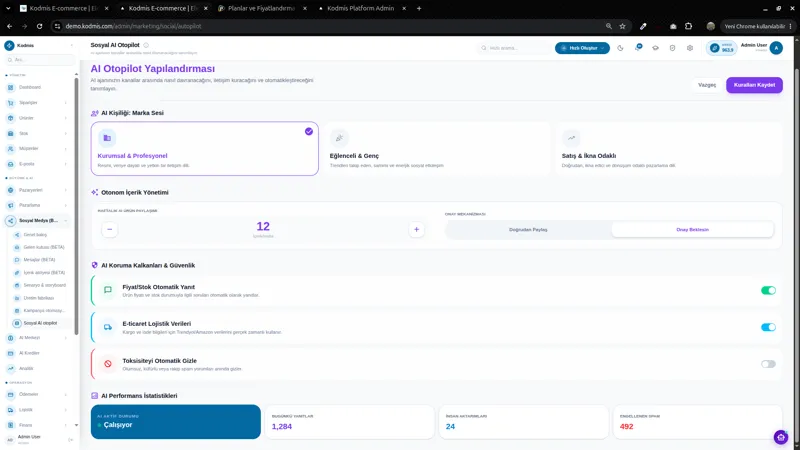Click the Analitik chart icon
Image resolution: width=800 pixels, height=450 pixels.
(10, 368)
